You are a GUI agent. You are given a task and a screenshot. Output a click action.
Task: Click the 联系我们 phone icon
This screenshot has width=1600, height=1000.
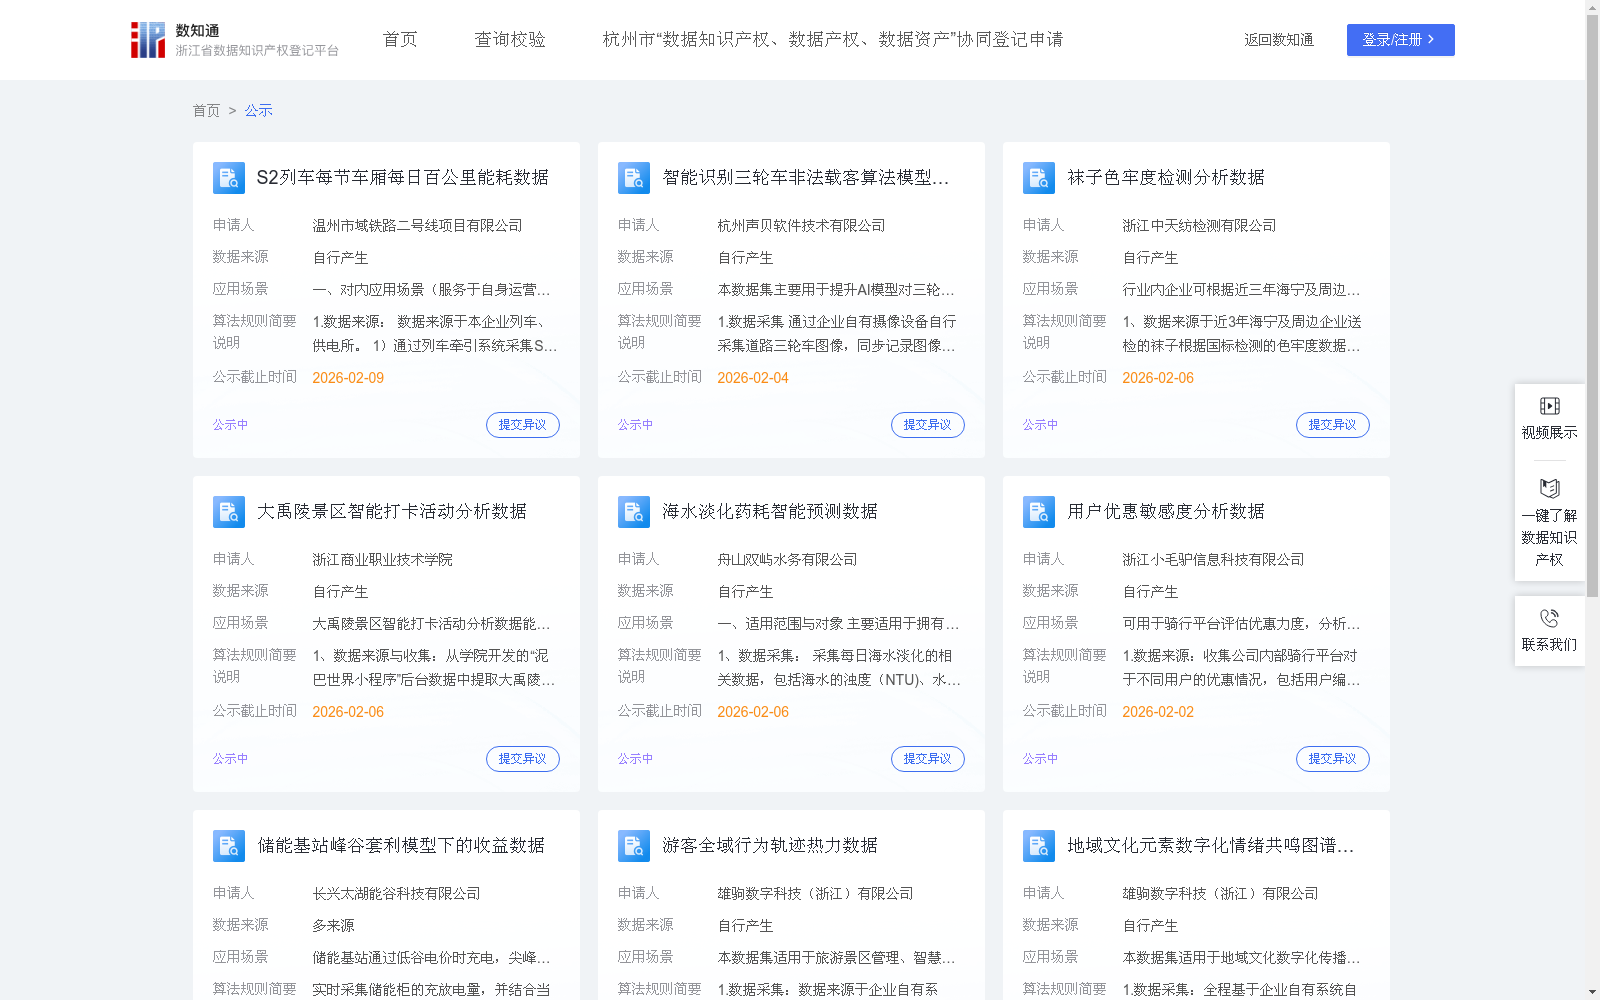click(x=1550, y=618)
